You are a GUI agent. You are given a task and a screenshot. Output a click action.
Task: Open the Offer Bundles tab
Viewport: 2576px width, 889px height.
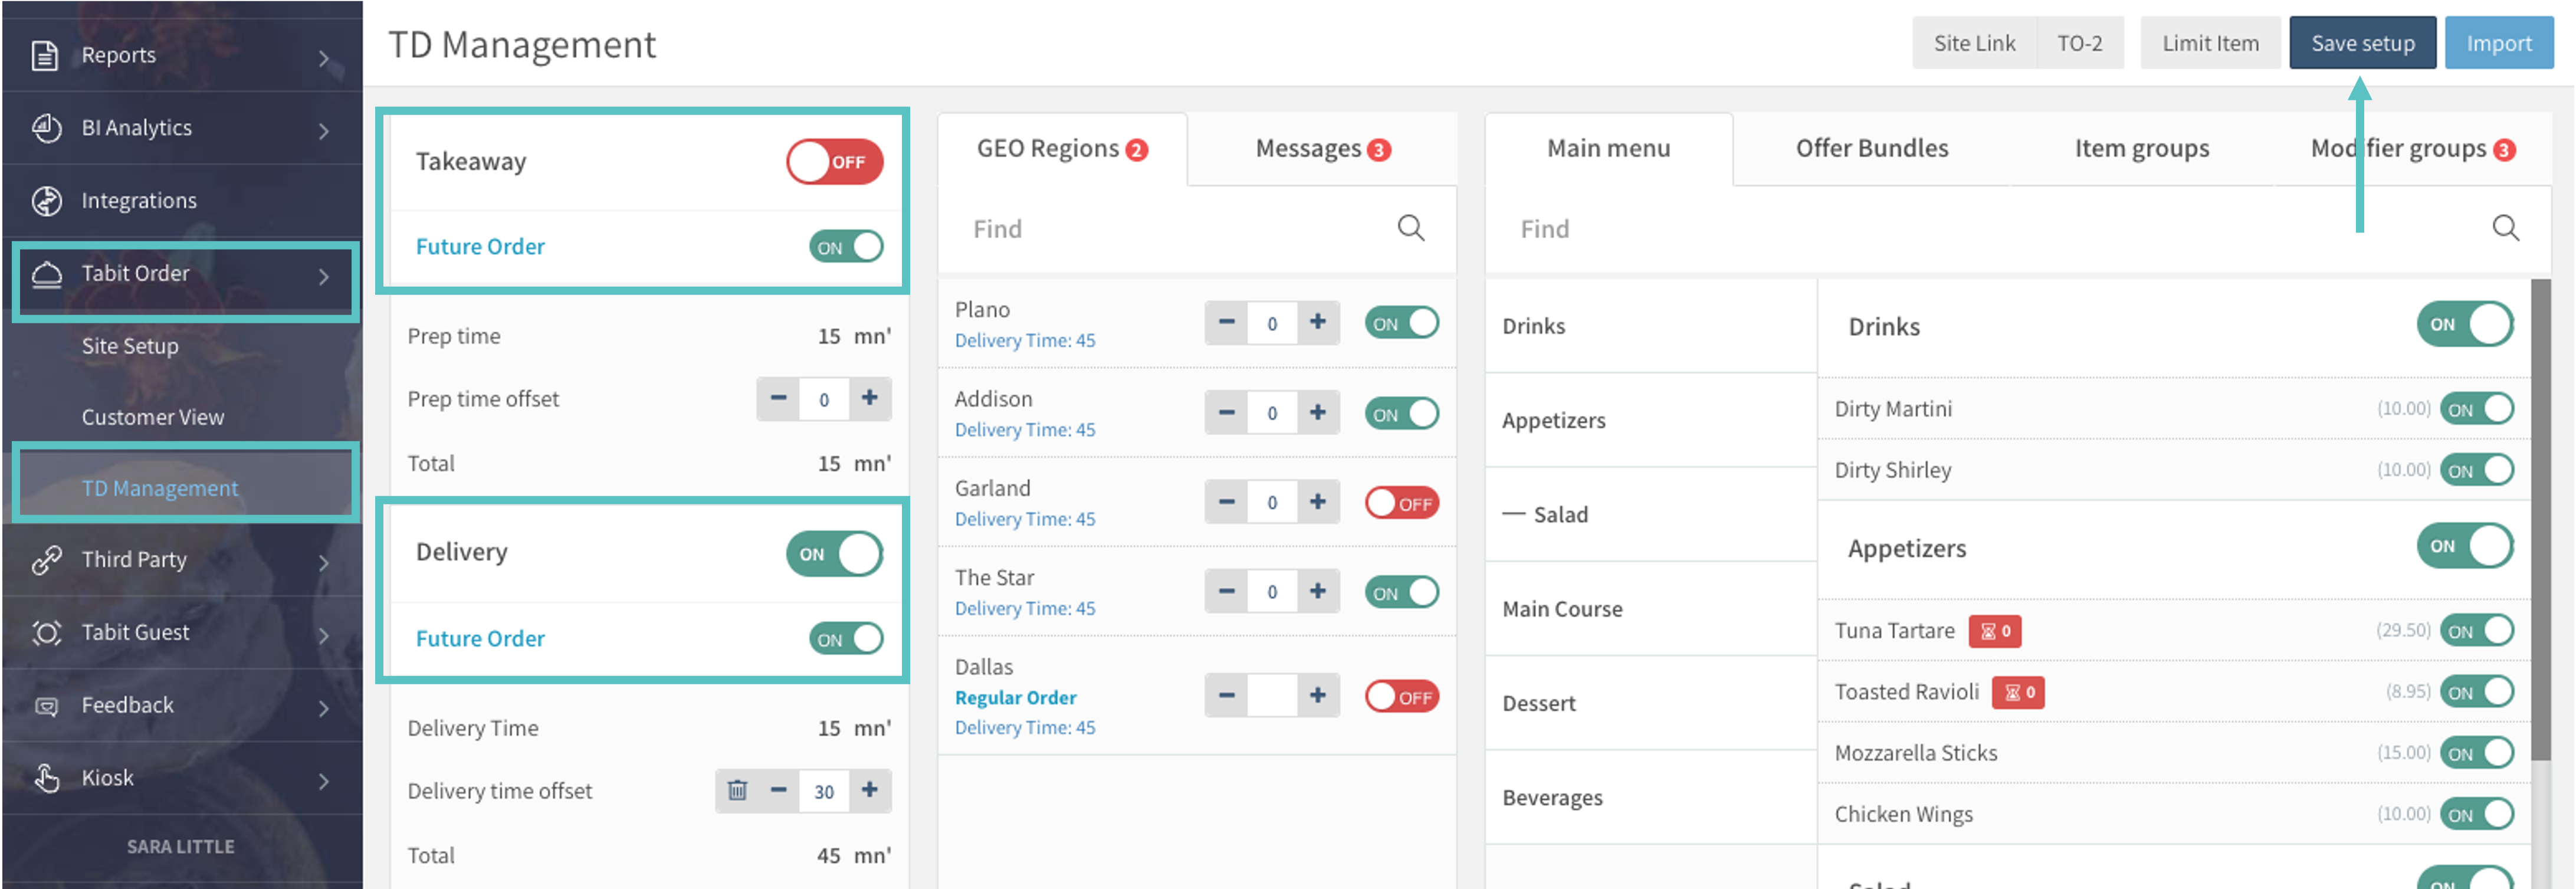point(1871,149)
